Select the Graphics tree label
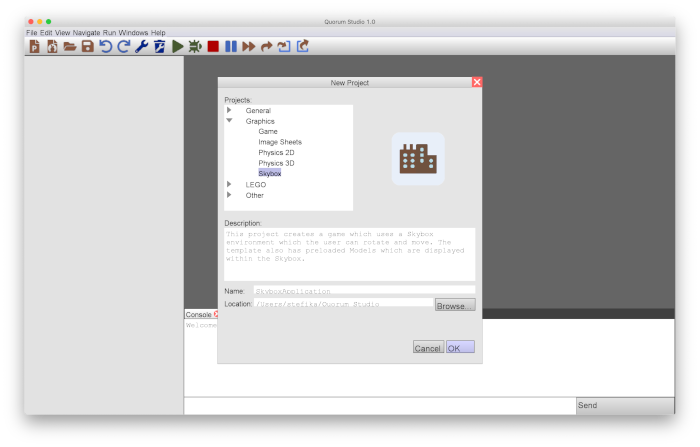Image resolution: width=700 pixels, height=447 pixels. [260, 121]
